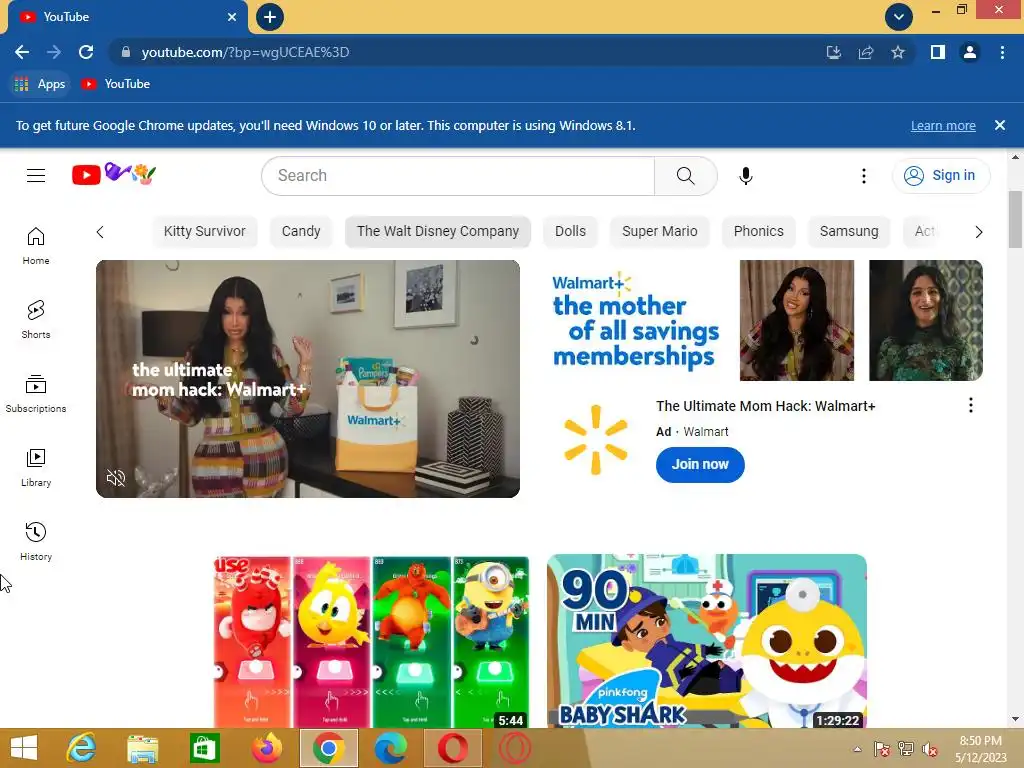Open Windows Store from taskbar

[204, 748]
